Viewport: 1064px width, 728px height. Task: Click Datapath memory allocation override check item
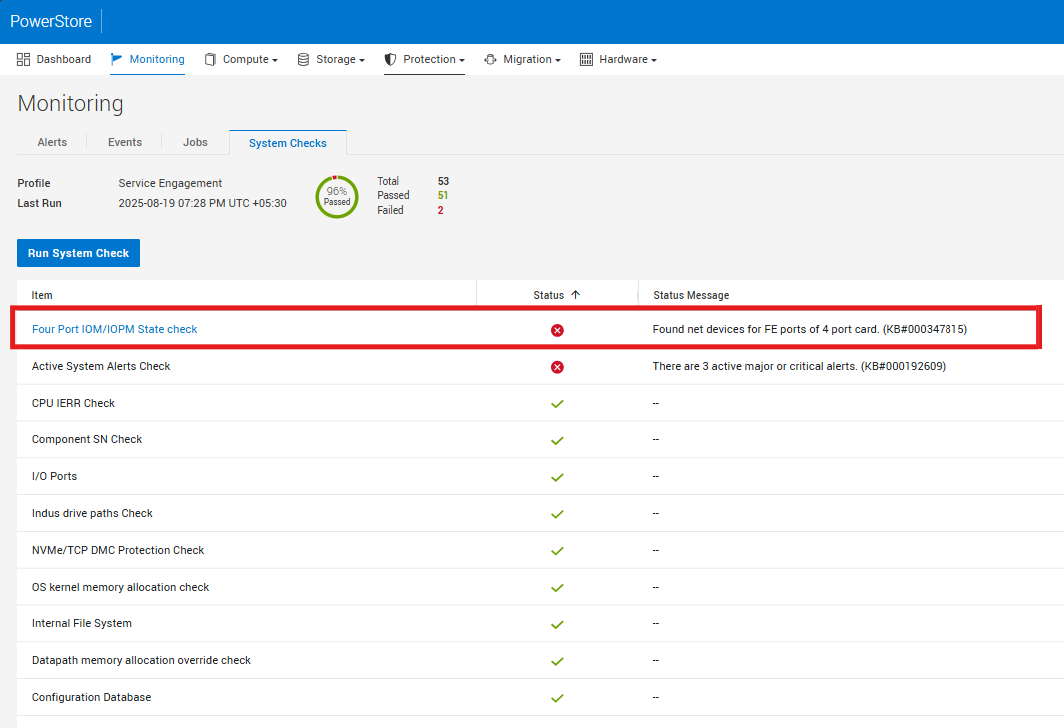coord(141,660)
